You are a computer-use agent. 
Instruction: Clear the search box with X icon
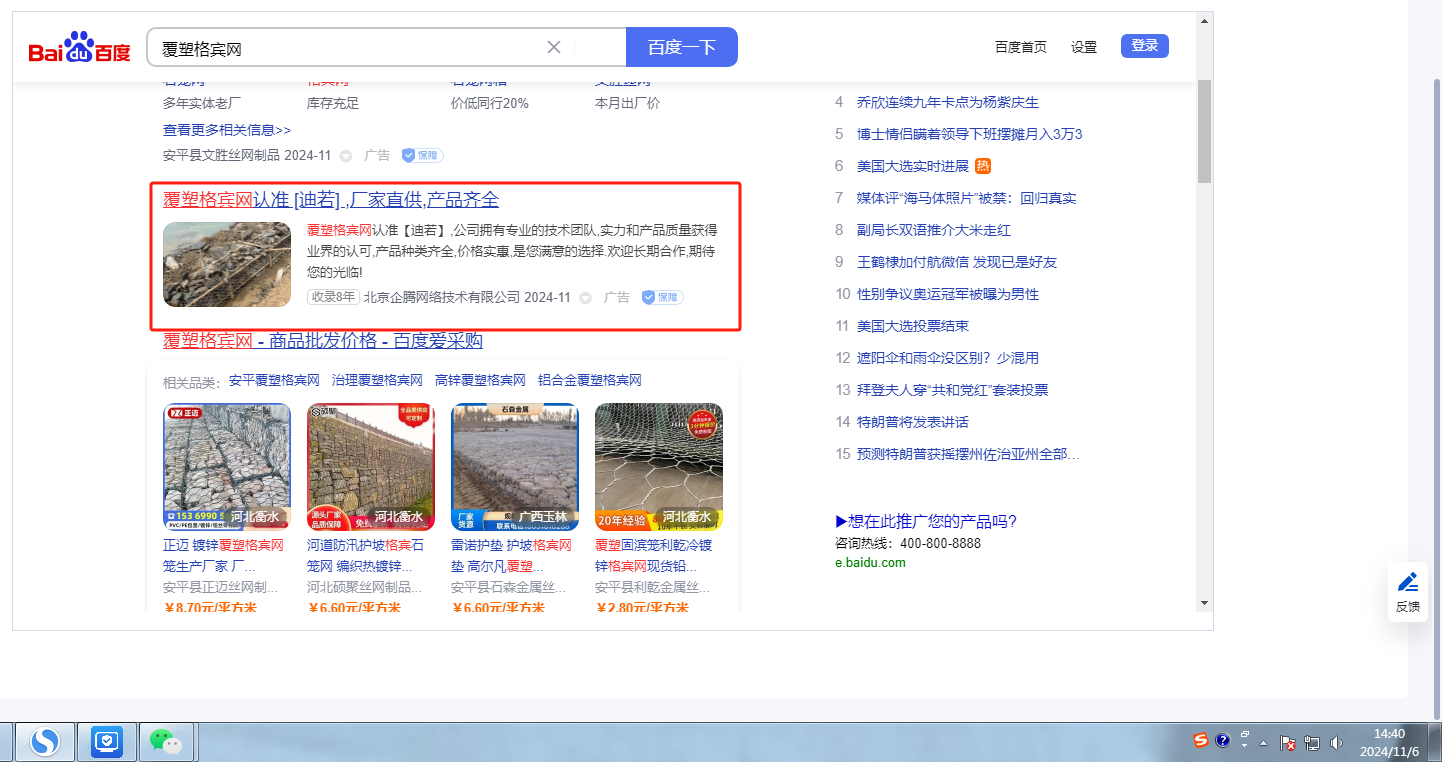coord(554,47)
